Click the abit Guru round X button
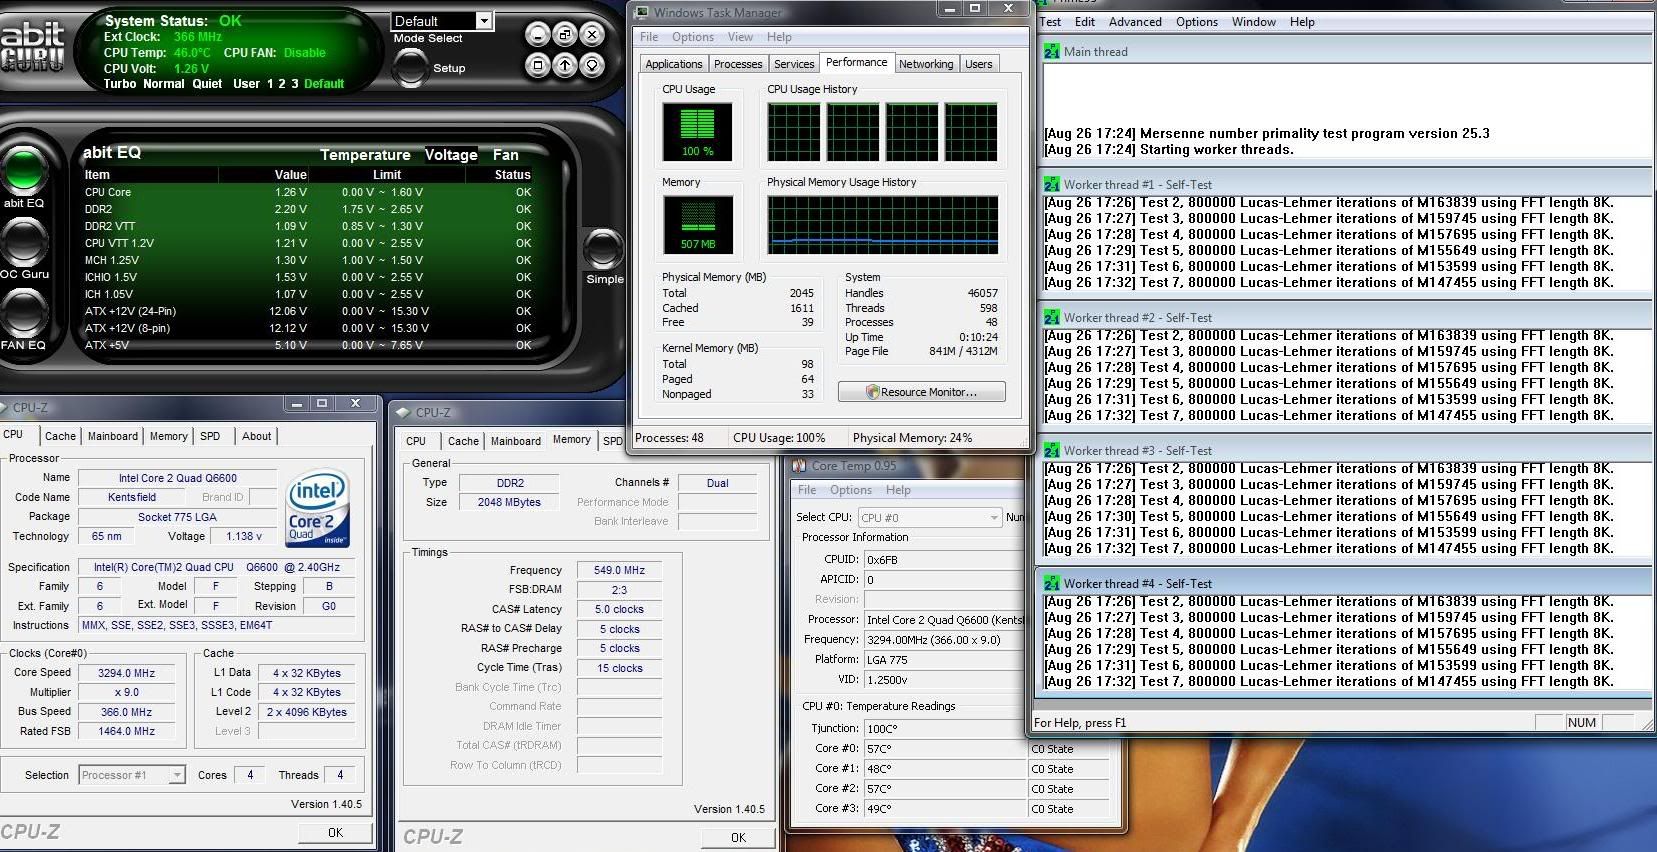 (592, 35)
